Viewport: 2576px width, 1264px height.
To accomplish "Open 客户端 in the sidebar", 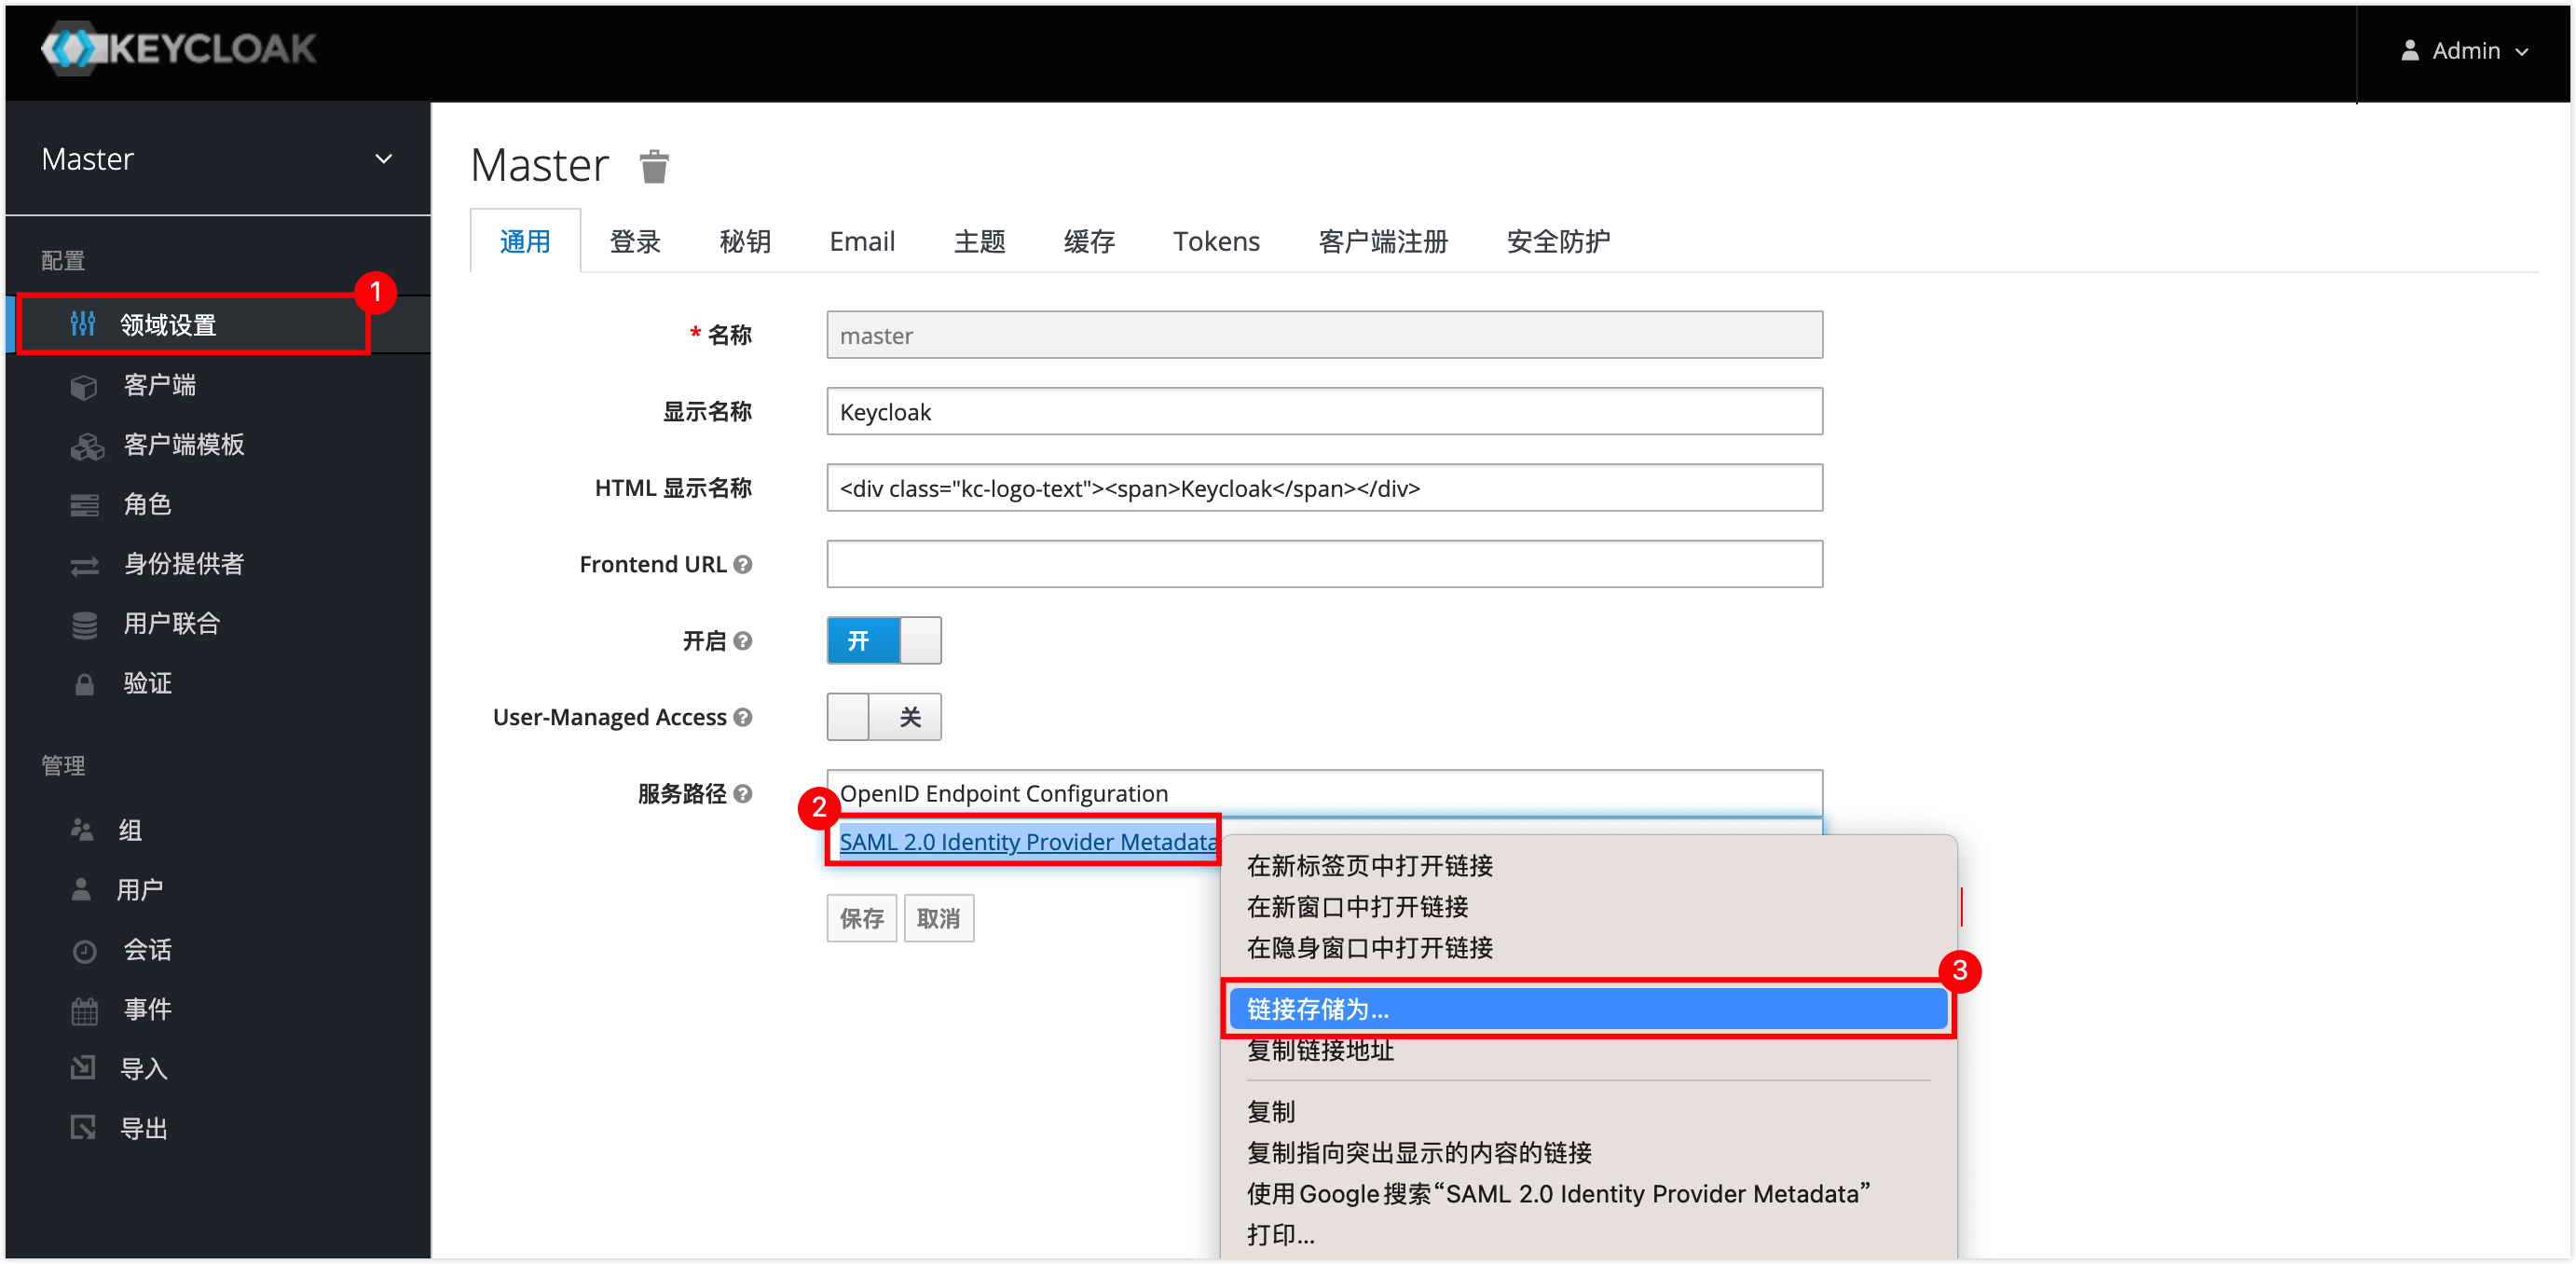I will point(159,385).
